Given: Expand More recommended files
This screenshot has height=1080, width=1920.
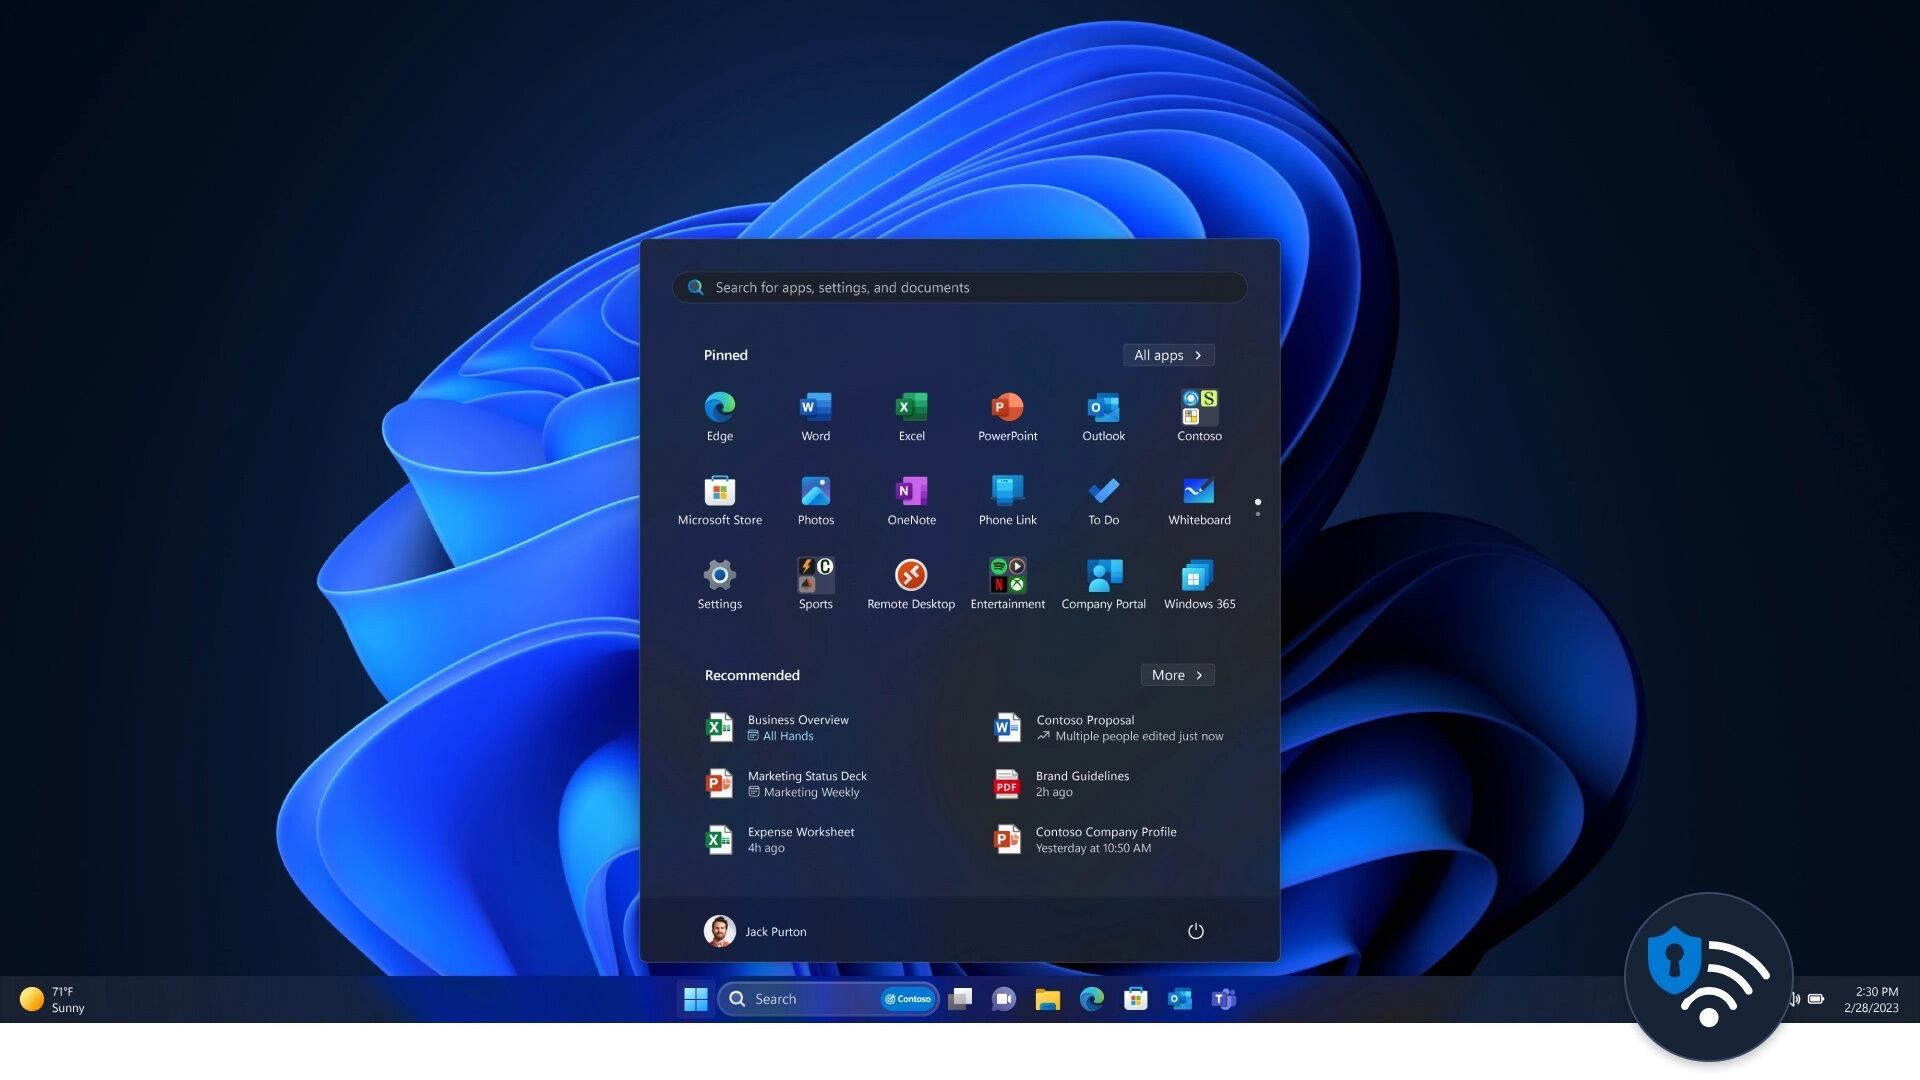Looking at the screenshot, I should [1177, 675].
